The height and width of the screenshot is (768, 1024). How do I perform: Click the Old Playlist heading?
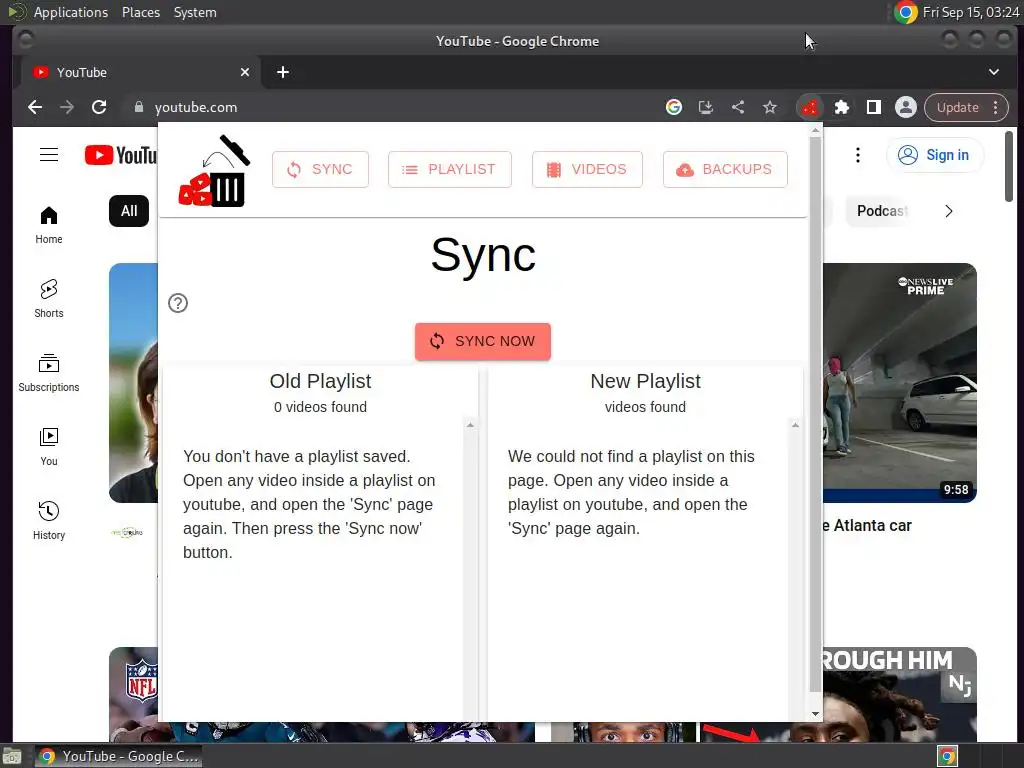pos(321,381)
